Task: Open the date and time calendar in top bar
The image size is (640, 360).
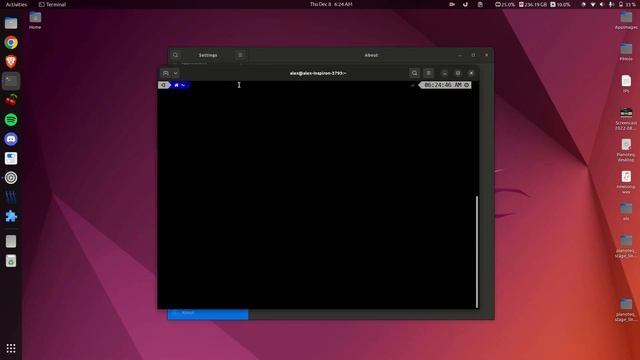Action: click(x=331, y=4)
